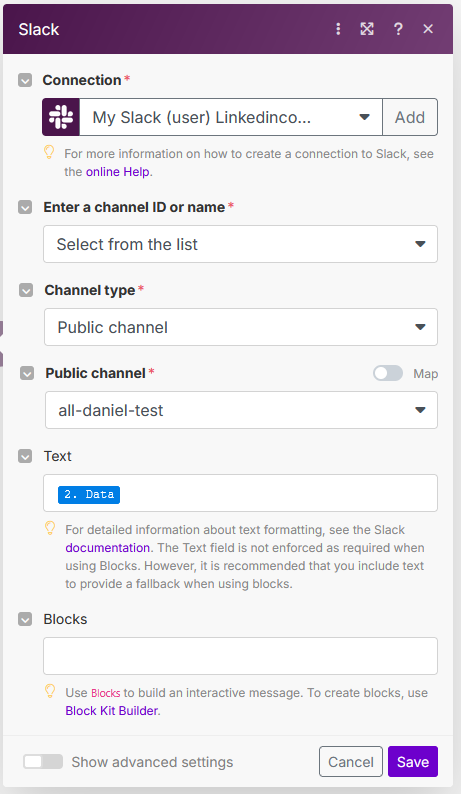Collapse the Public channel field chevron

27,373
